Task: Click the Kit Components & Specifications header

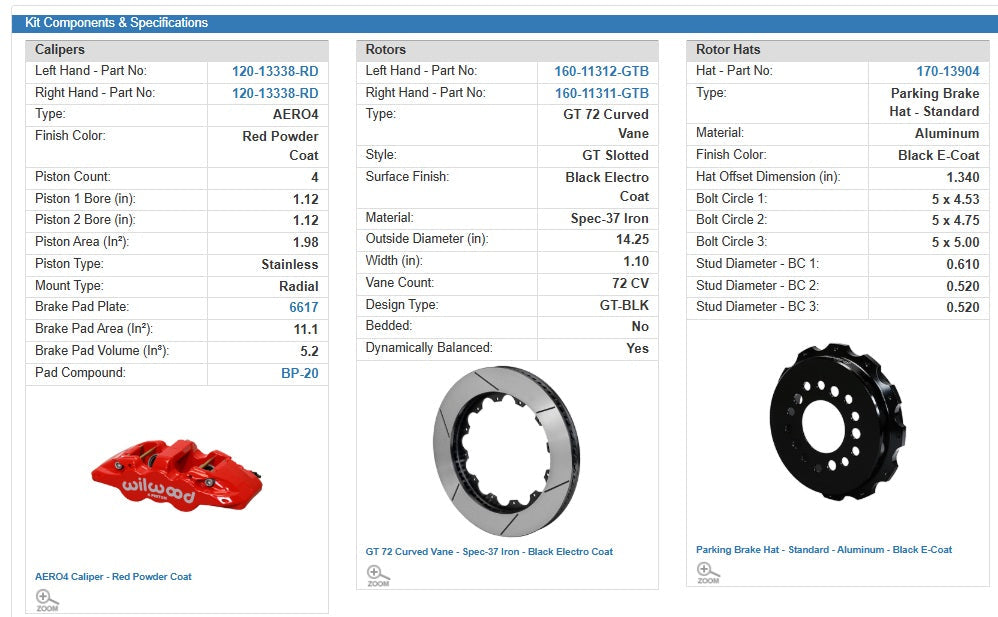Action: [116, 23]
